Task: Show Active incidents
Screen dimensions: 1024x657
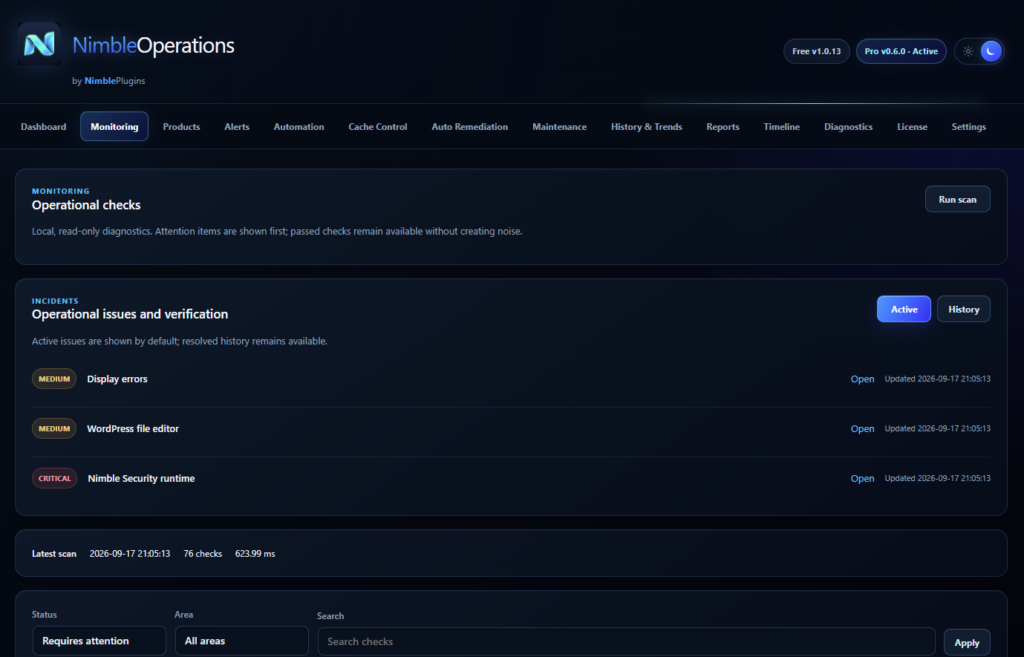Action: pos(904,309)
